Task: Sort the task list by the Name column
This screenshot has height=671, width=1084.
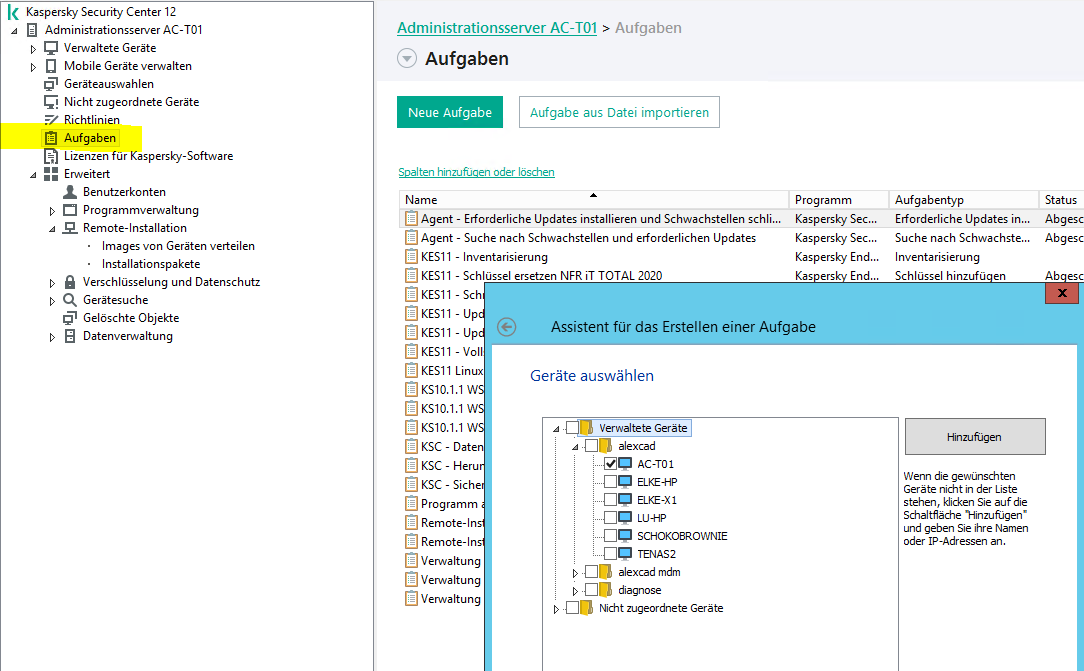Action: 594,200
